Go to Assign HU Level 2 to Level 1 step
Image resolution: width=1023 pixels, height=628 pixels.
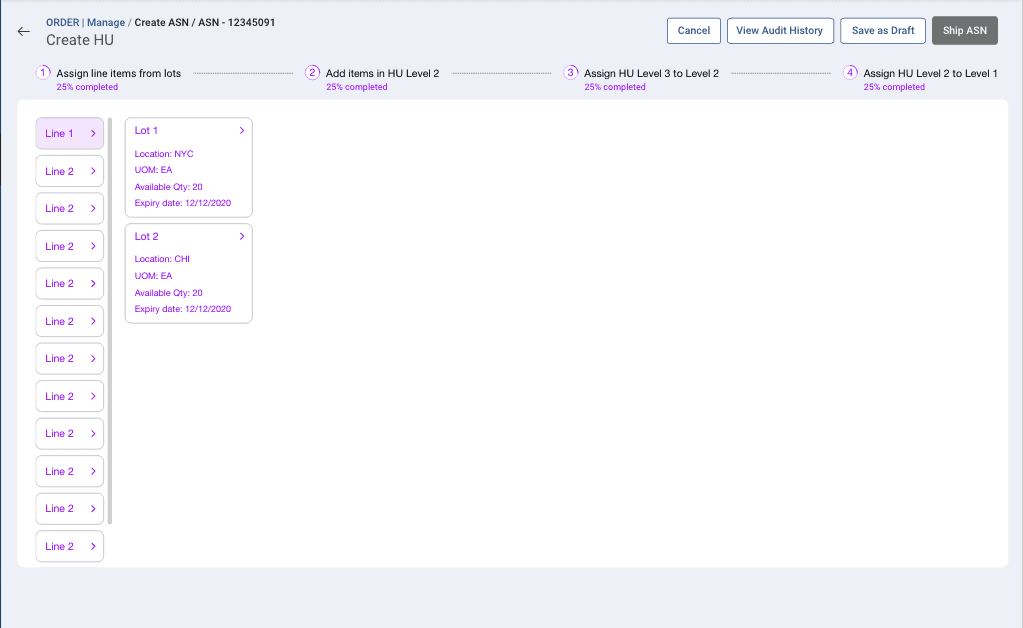tap(930, 74)
